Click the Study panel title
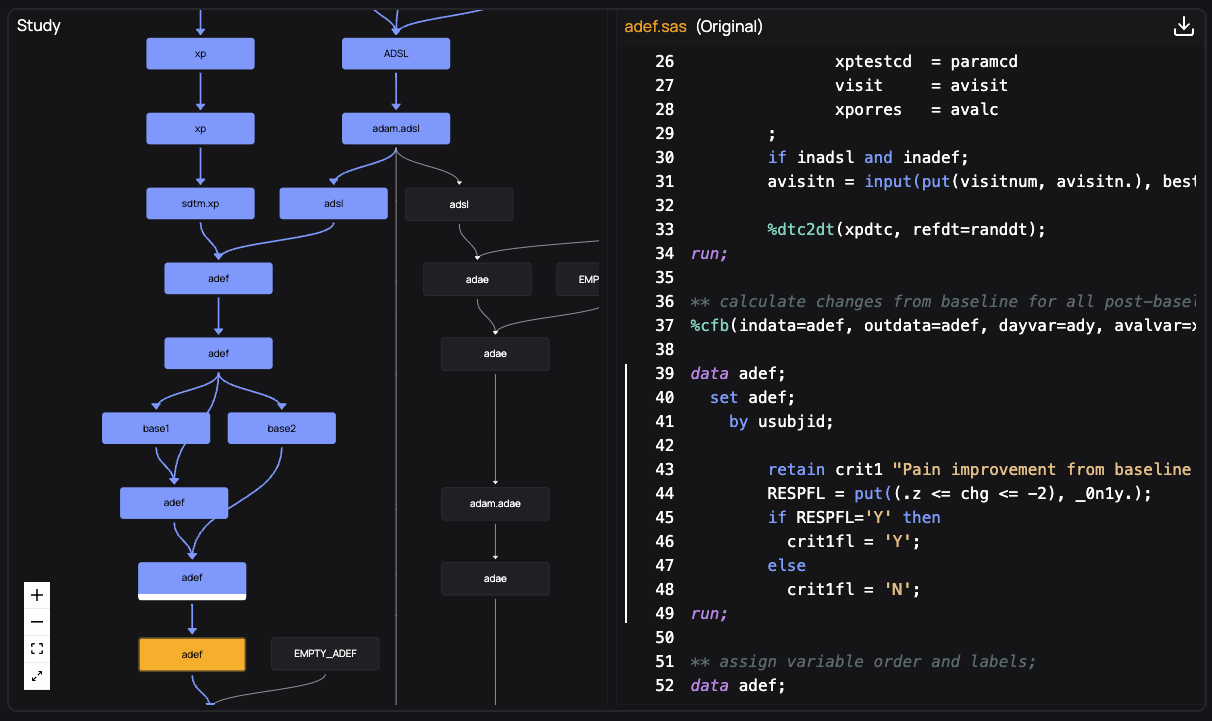 coord(39,26)
